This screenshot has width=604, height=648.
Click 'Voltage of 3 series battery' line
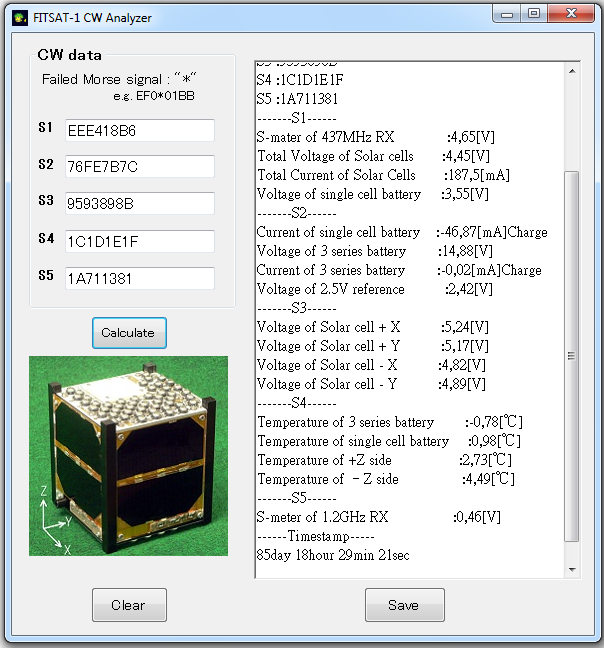coord(374,251)
